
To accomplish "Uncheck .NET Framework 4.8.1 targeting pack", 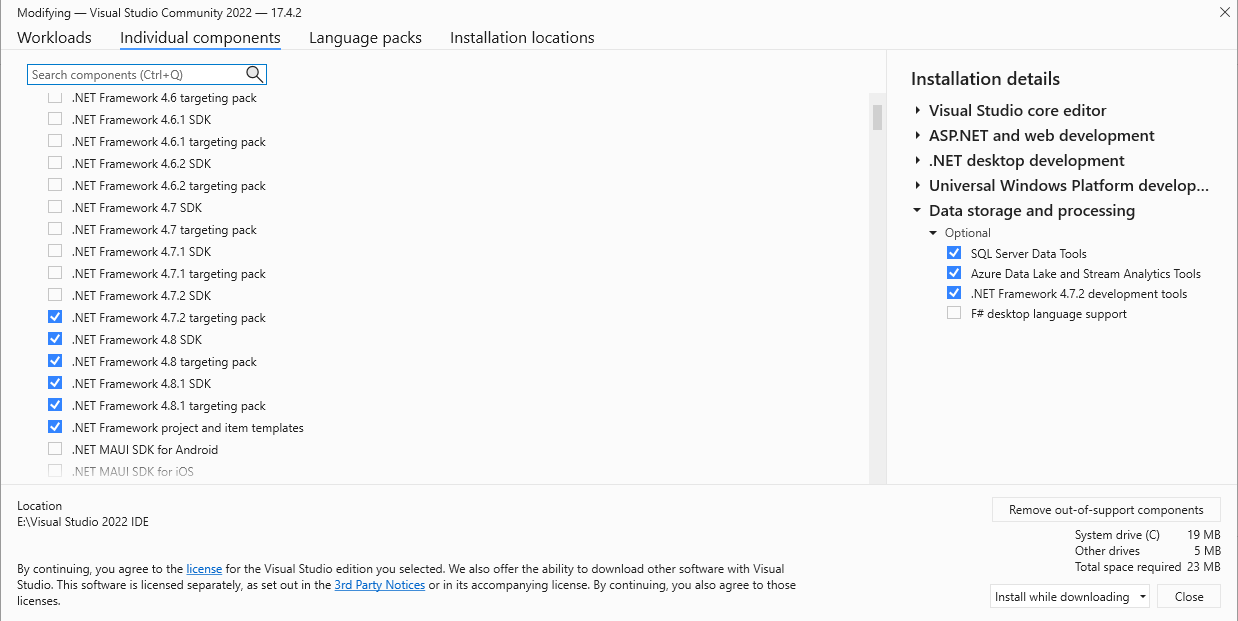I will (x=55, y=405).
